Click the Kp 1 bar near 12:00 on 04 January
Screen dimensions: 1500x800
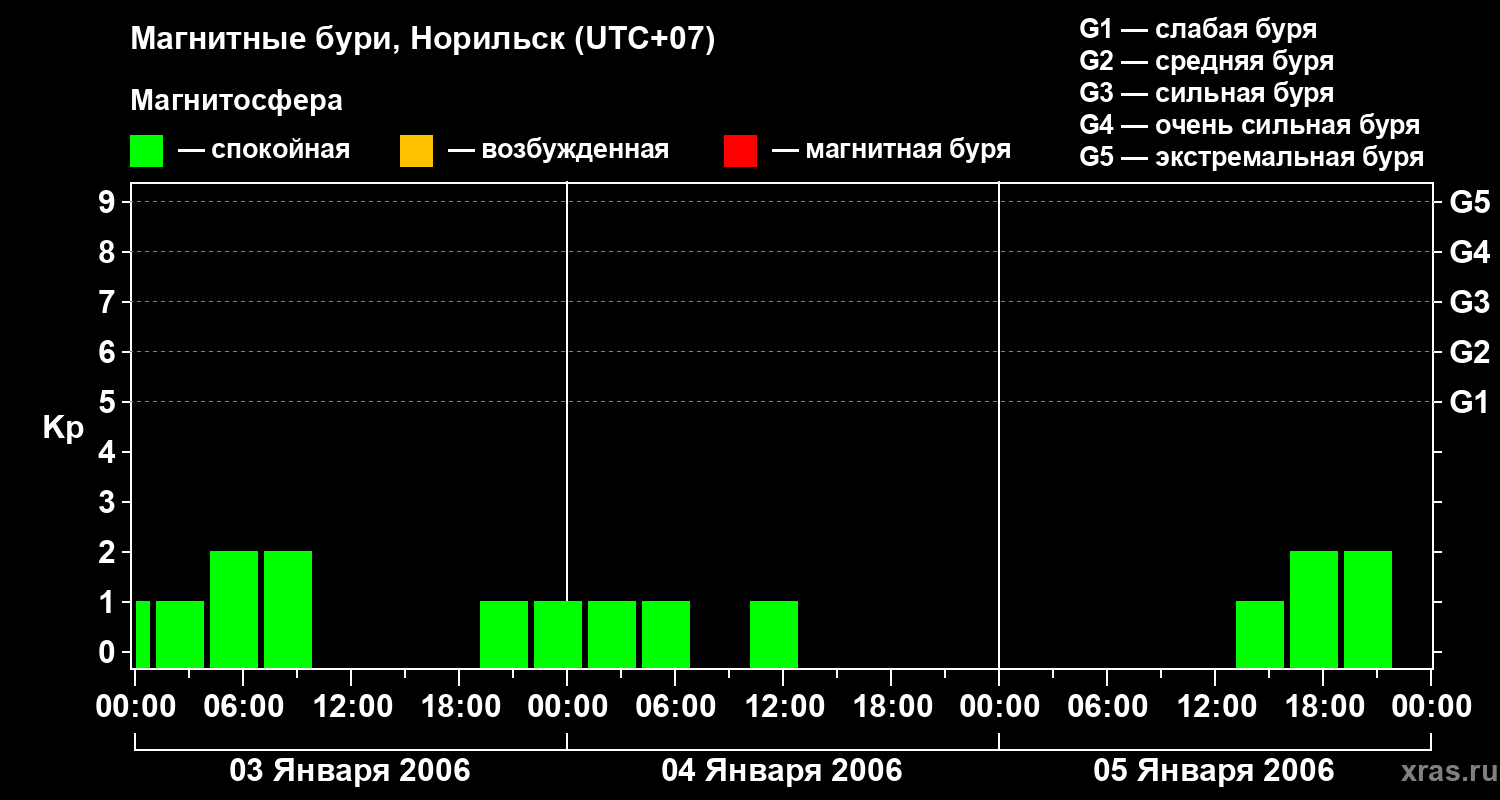pos(774,634)
